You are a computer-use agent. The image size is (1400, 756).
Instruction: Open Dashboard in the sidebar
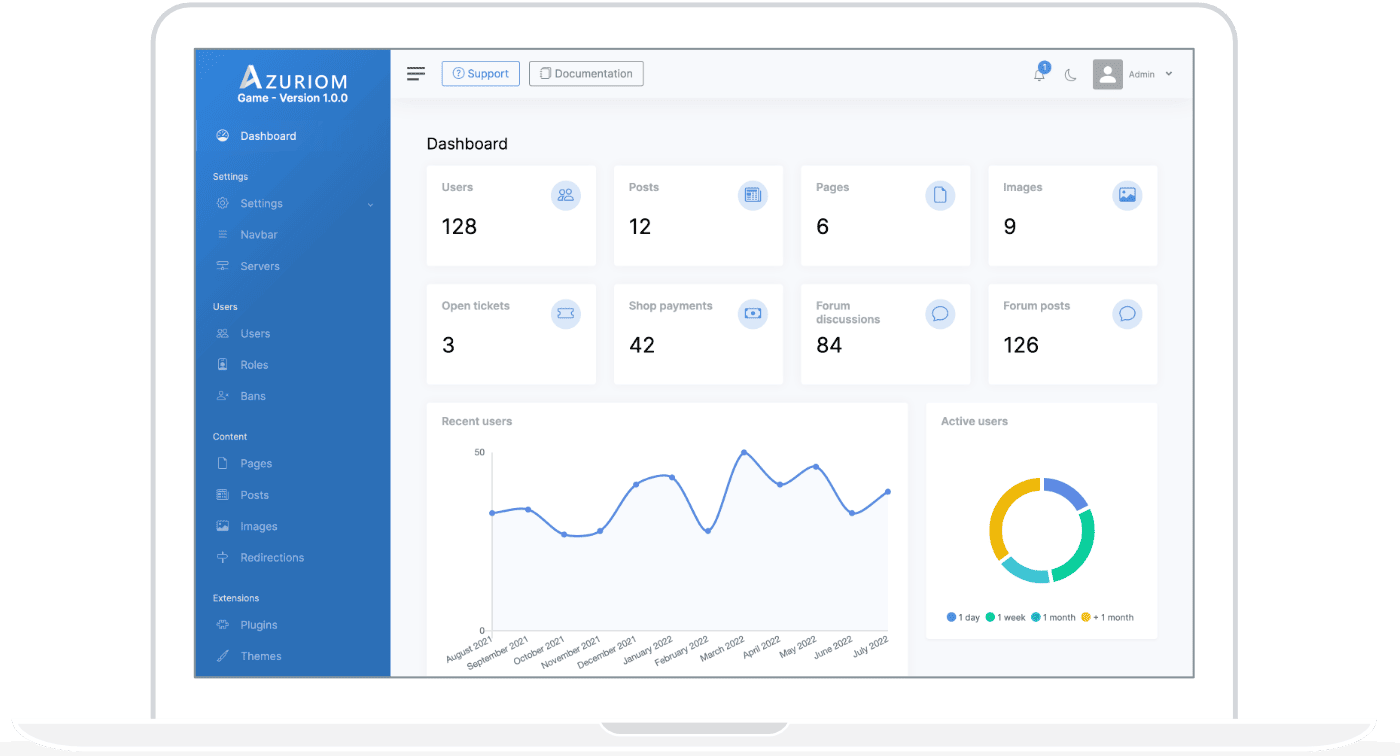268,136
